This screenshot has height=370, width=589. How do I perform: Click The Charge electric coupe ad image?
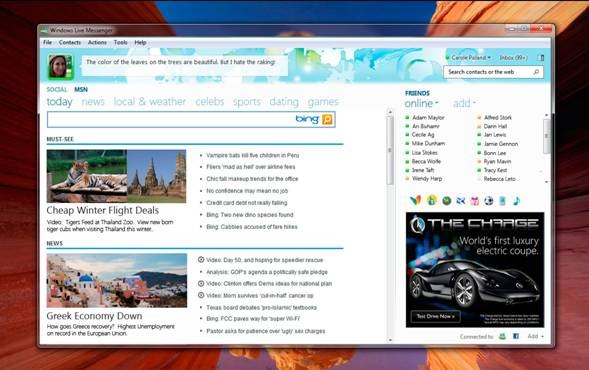pyautogui.click(x=475, y=270)
